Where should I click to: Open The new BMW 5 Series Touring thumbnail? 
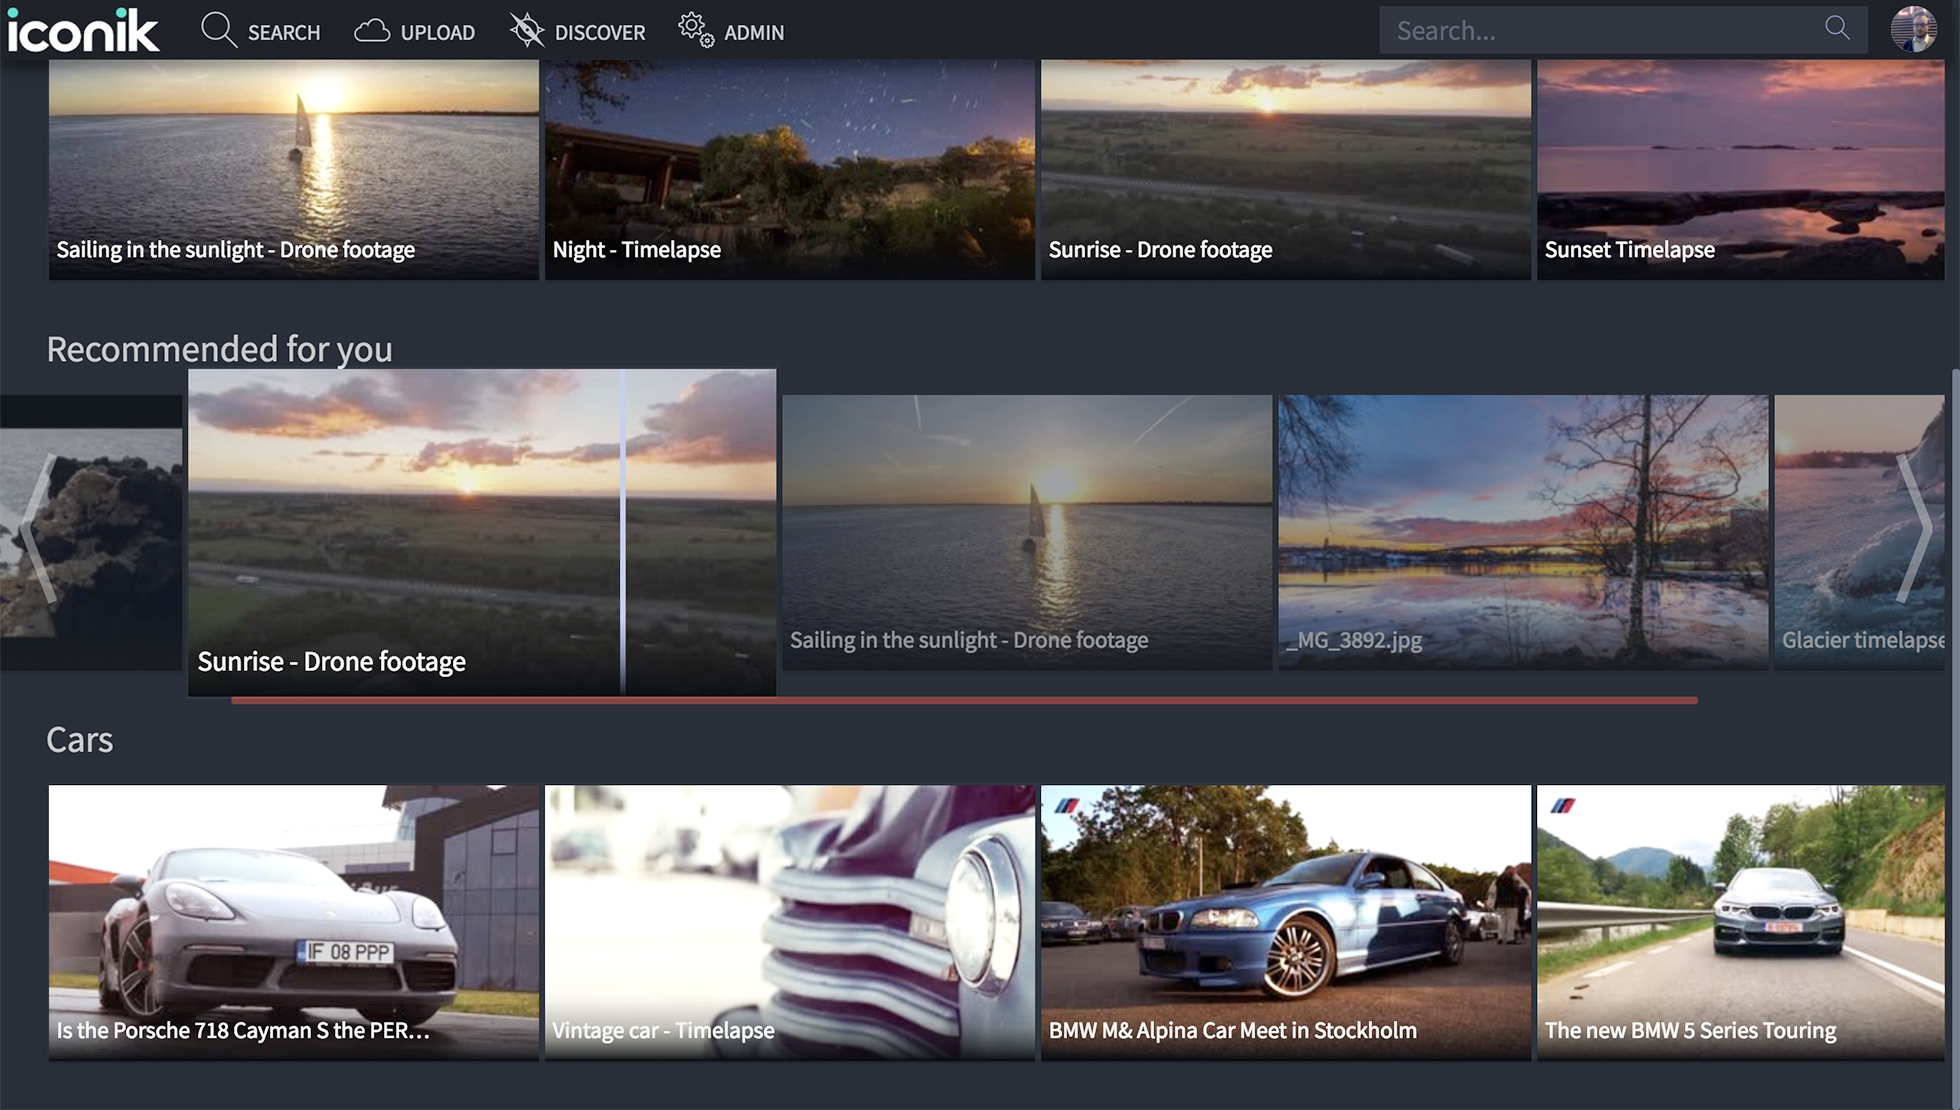[1741, 922]
